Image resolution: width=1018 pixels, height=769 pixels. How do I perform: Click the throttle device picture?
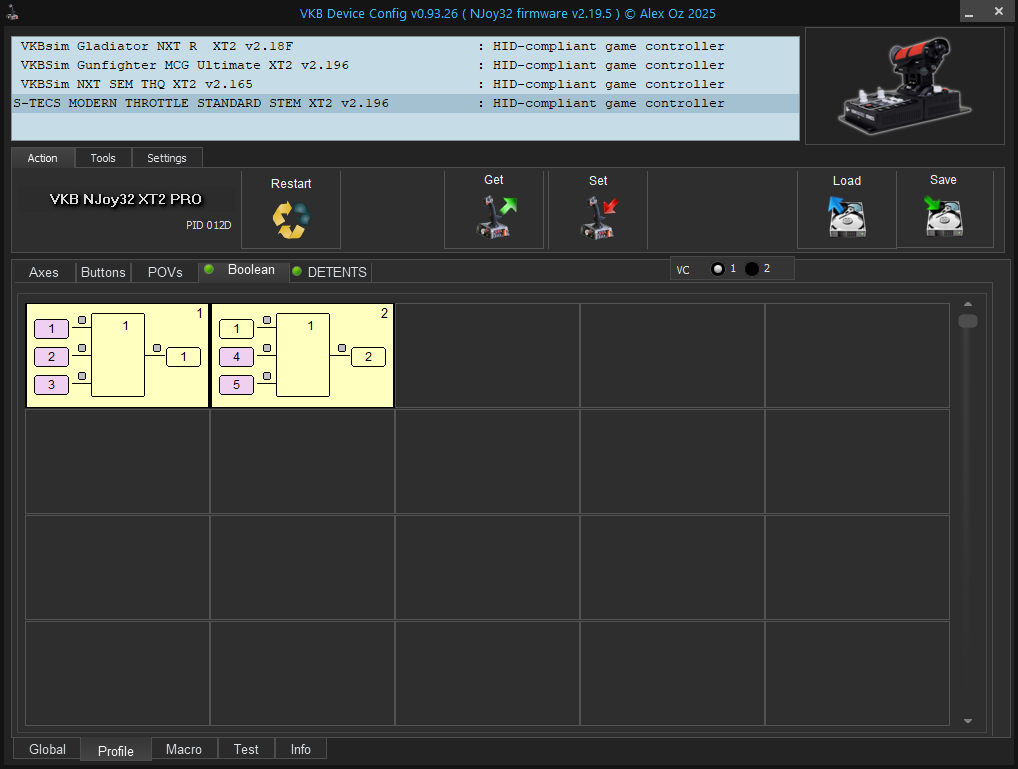click(x=904, y=86)
